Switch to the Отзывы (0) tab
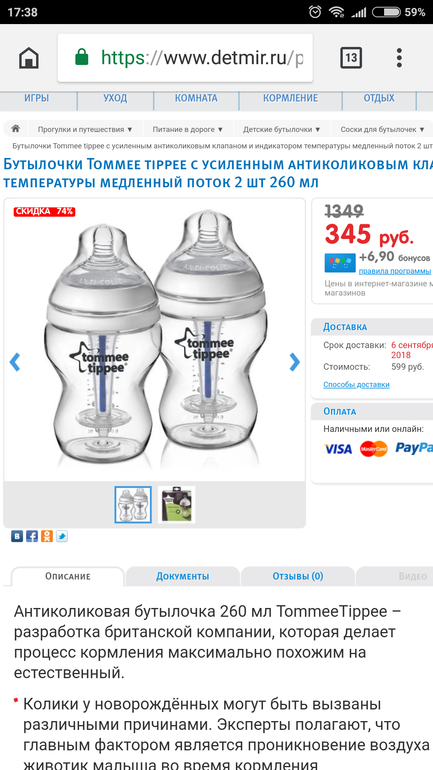Viewport: 433px width, 770px height. (298, 576)
